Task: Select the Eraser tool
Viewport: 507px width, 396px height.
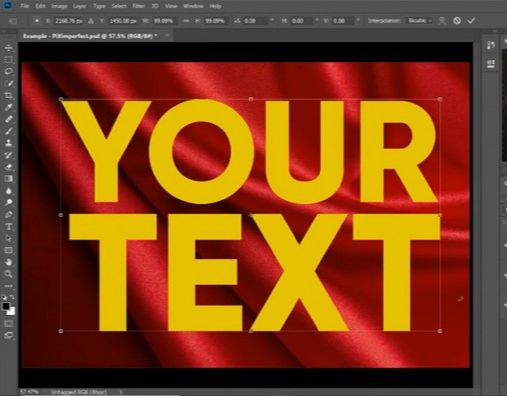Action: pos(9,167)
